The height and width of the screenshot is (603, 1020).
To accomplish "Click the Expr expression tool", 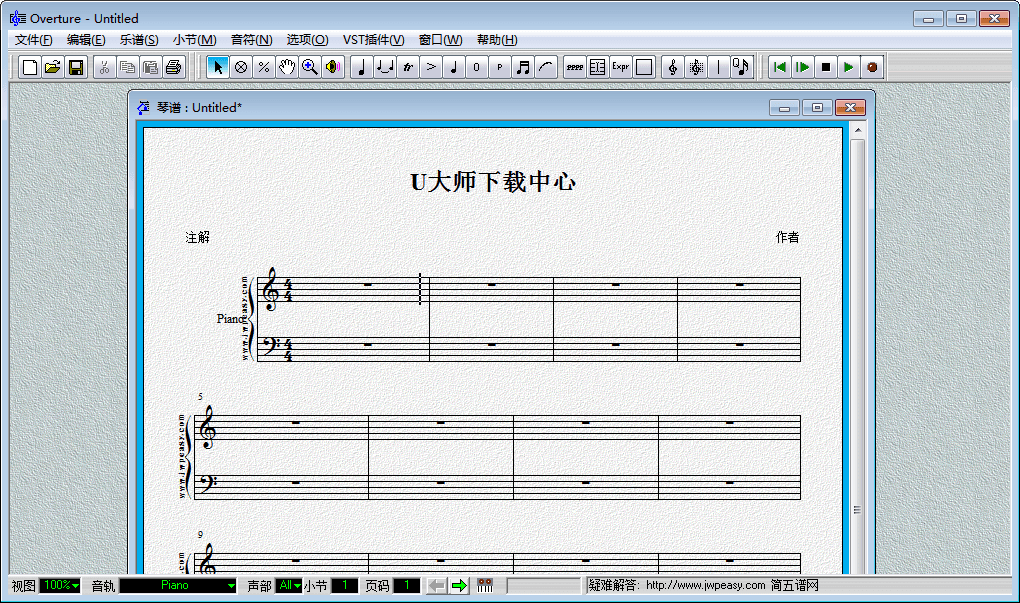I will click(x=621, y=67).
